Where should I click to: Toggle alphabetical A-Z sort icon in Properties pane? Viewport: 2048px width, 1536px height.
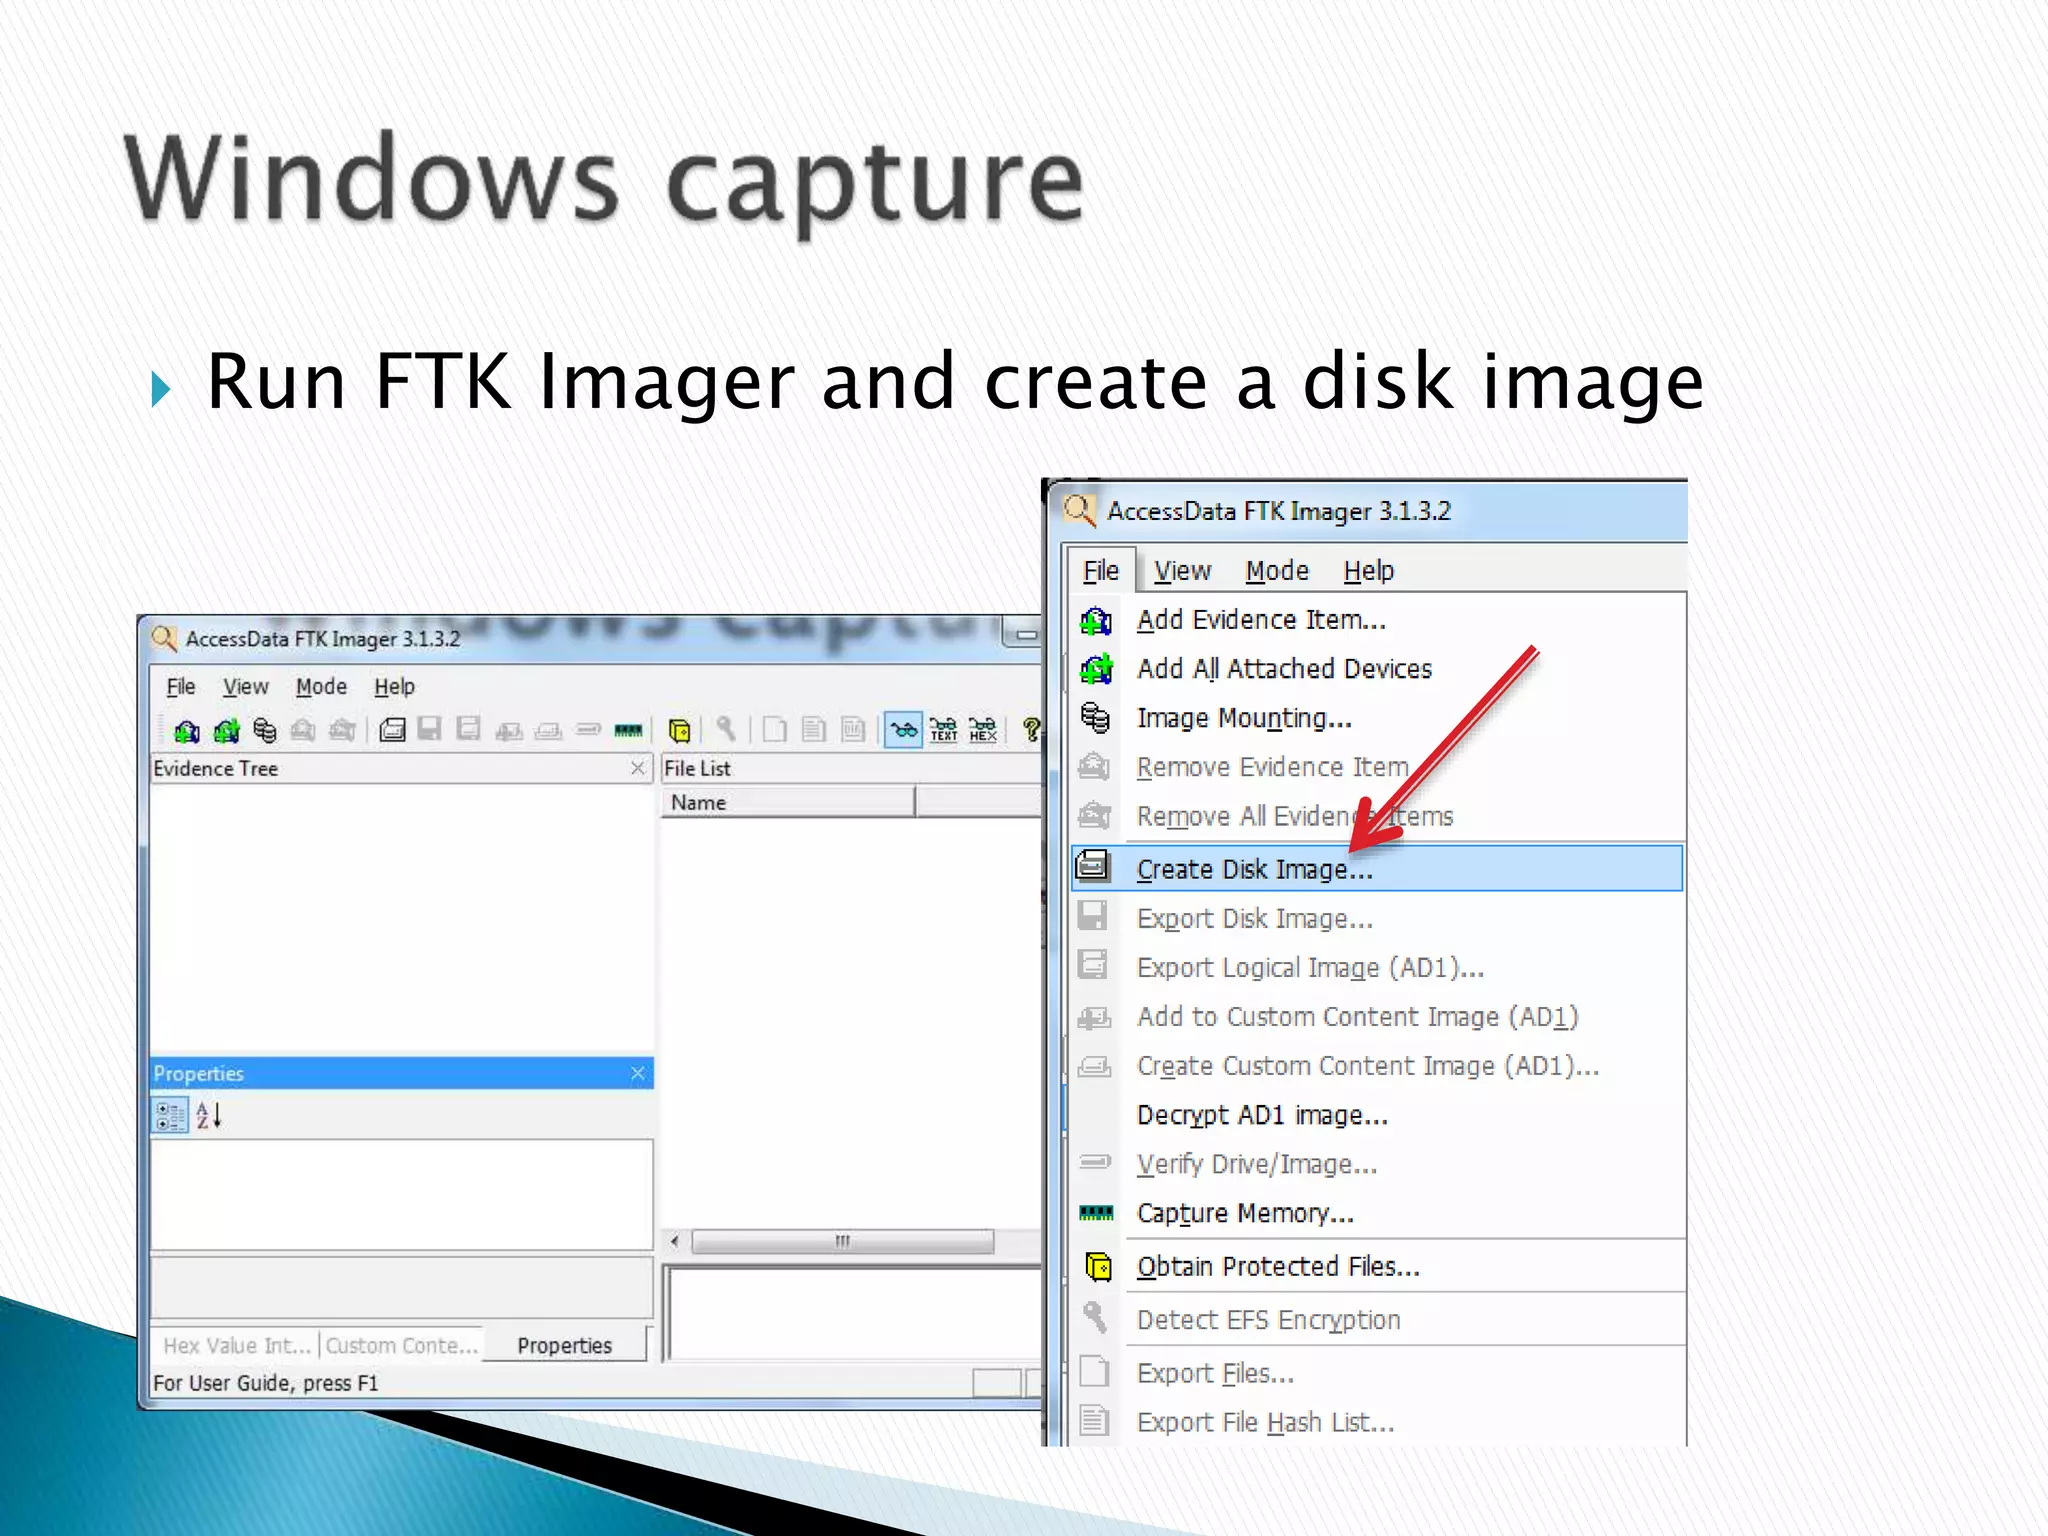coord(208,1115)
